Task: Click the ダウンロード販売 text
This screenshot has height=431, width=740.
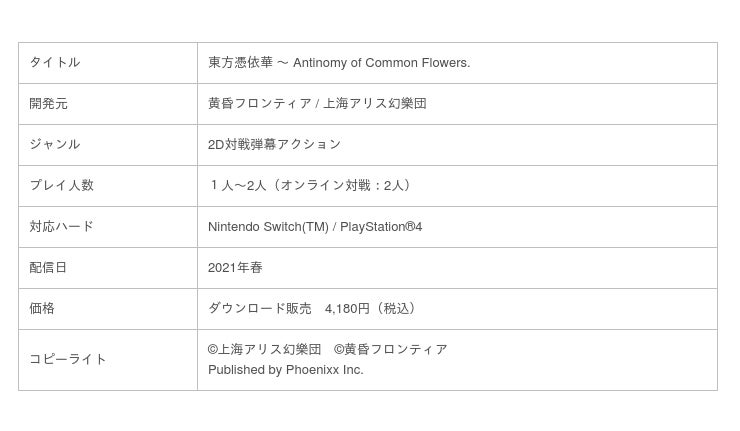Action: click(x=259, y=309)
